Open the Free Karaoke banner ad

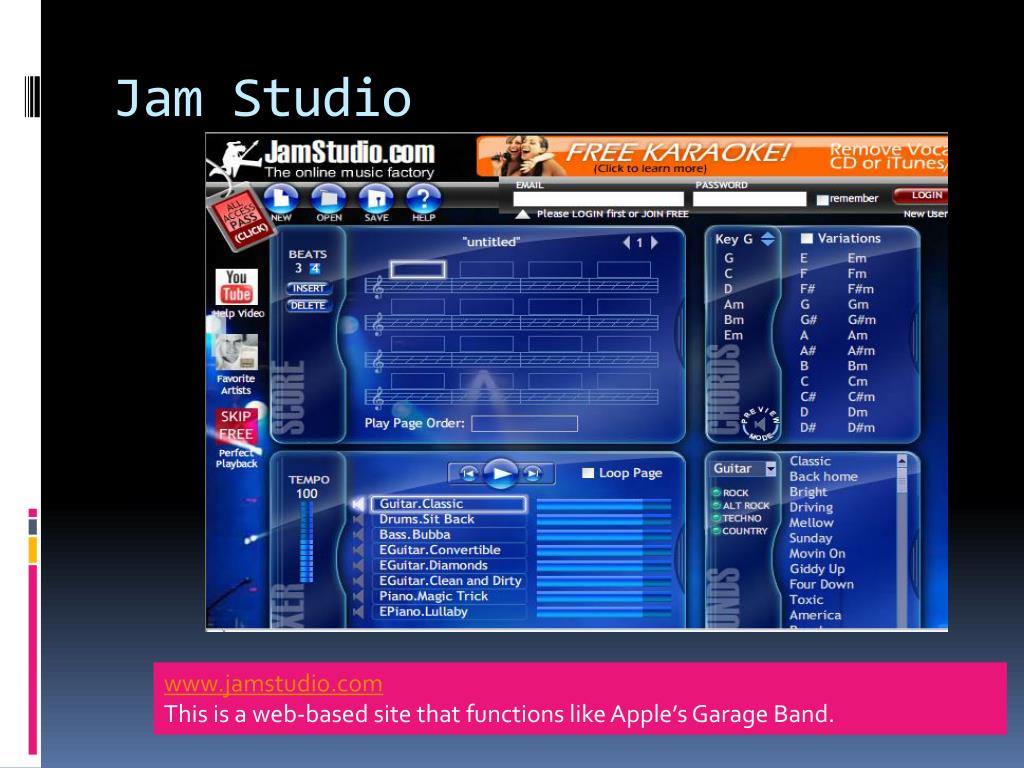click(x=712, y=157)
